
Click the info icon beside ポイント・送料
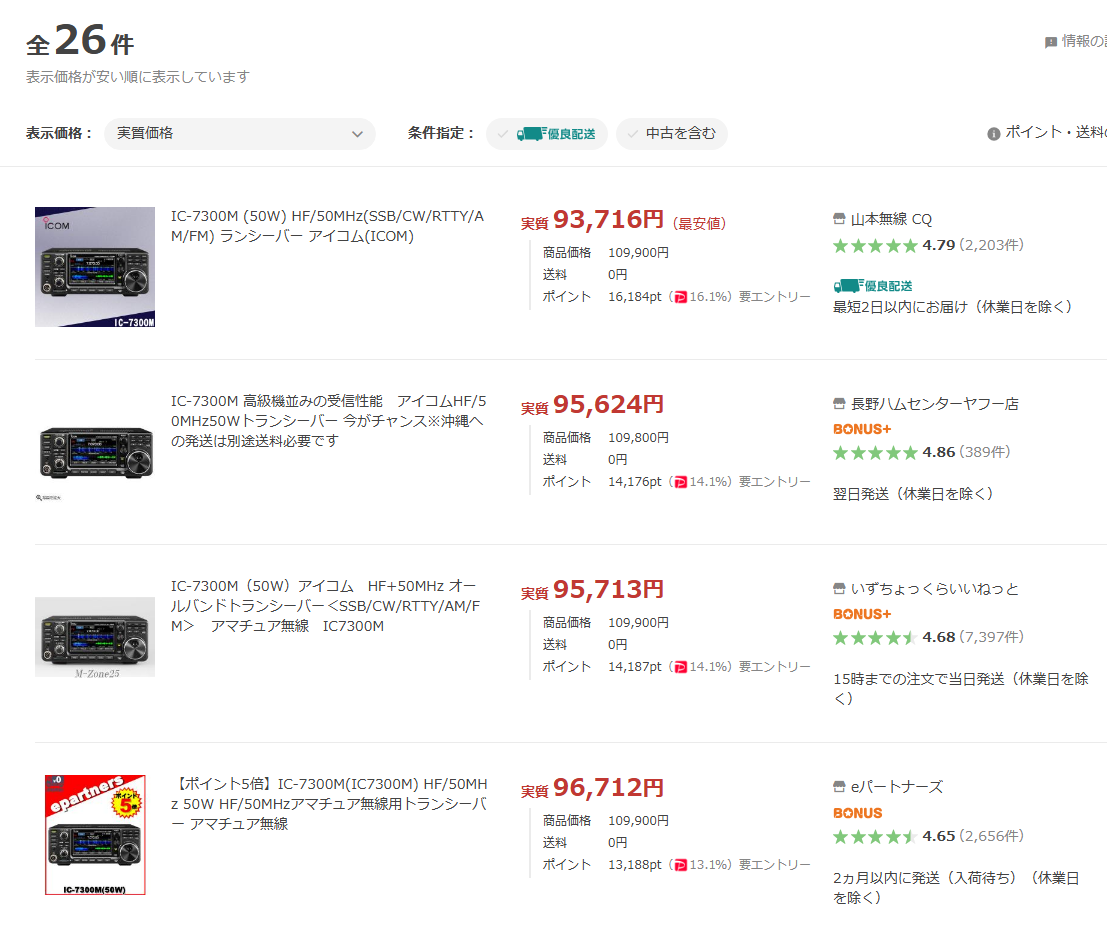(993, 133)
